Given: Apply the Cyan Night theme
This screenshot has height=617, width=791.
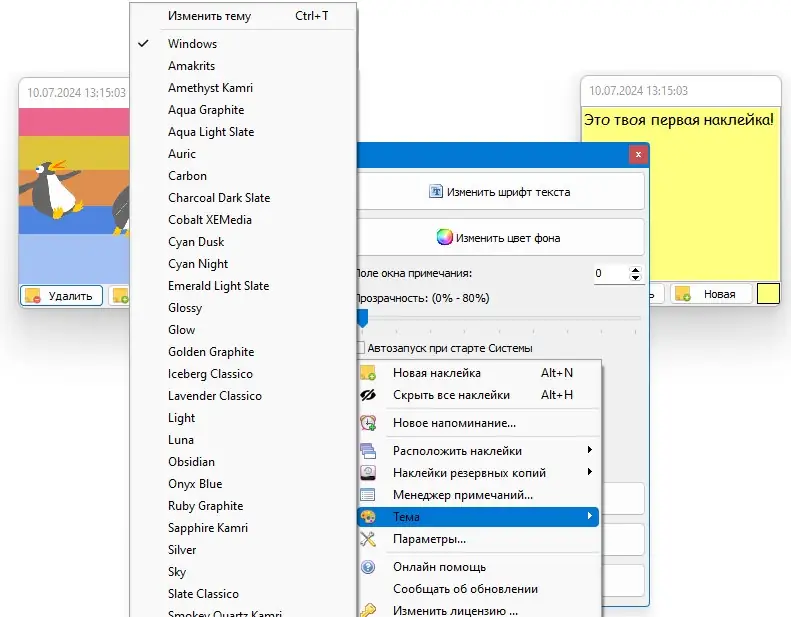Looking at the screenshot, I should click(243, 264).
